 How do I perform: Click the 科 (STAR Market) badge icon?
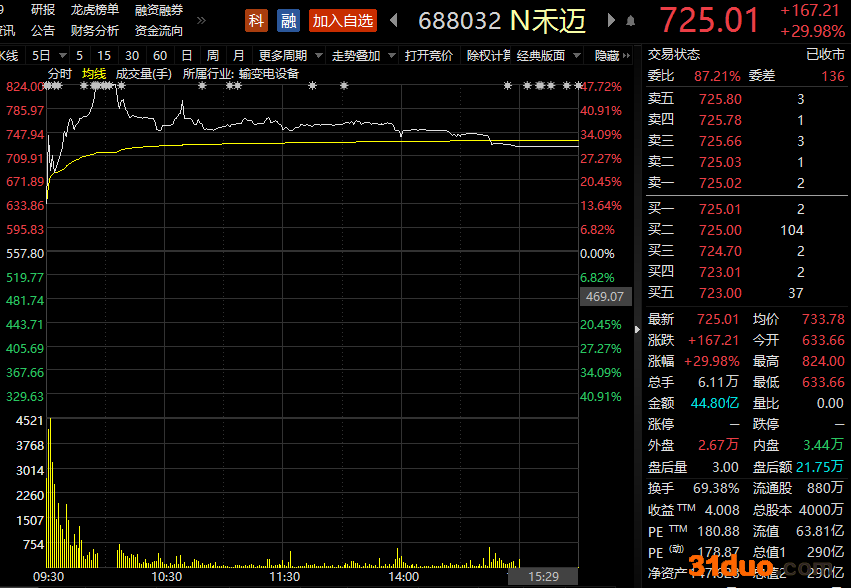257,20
